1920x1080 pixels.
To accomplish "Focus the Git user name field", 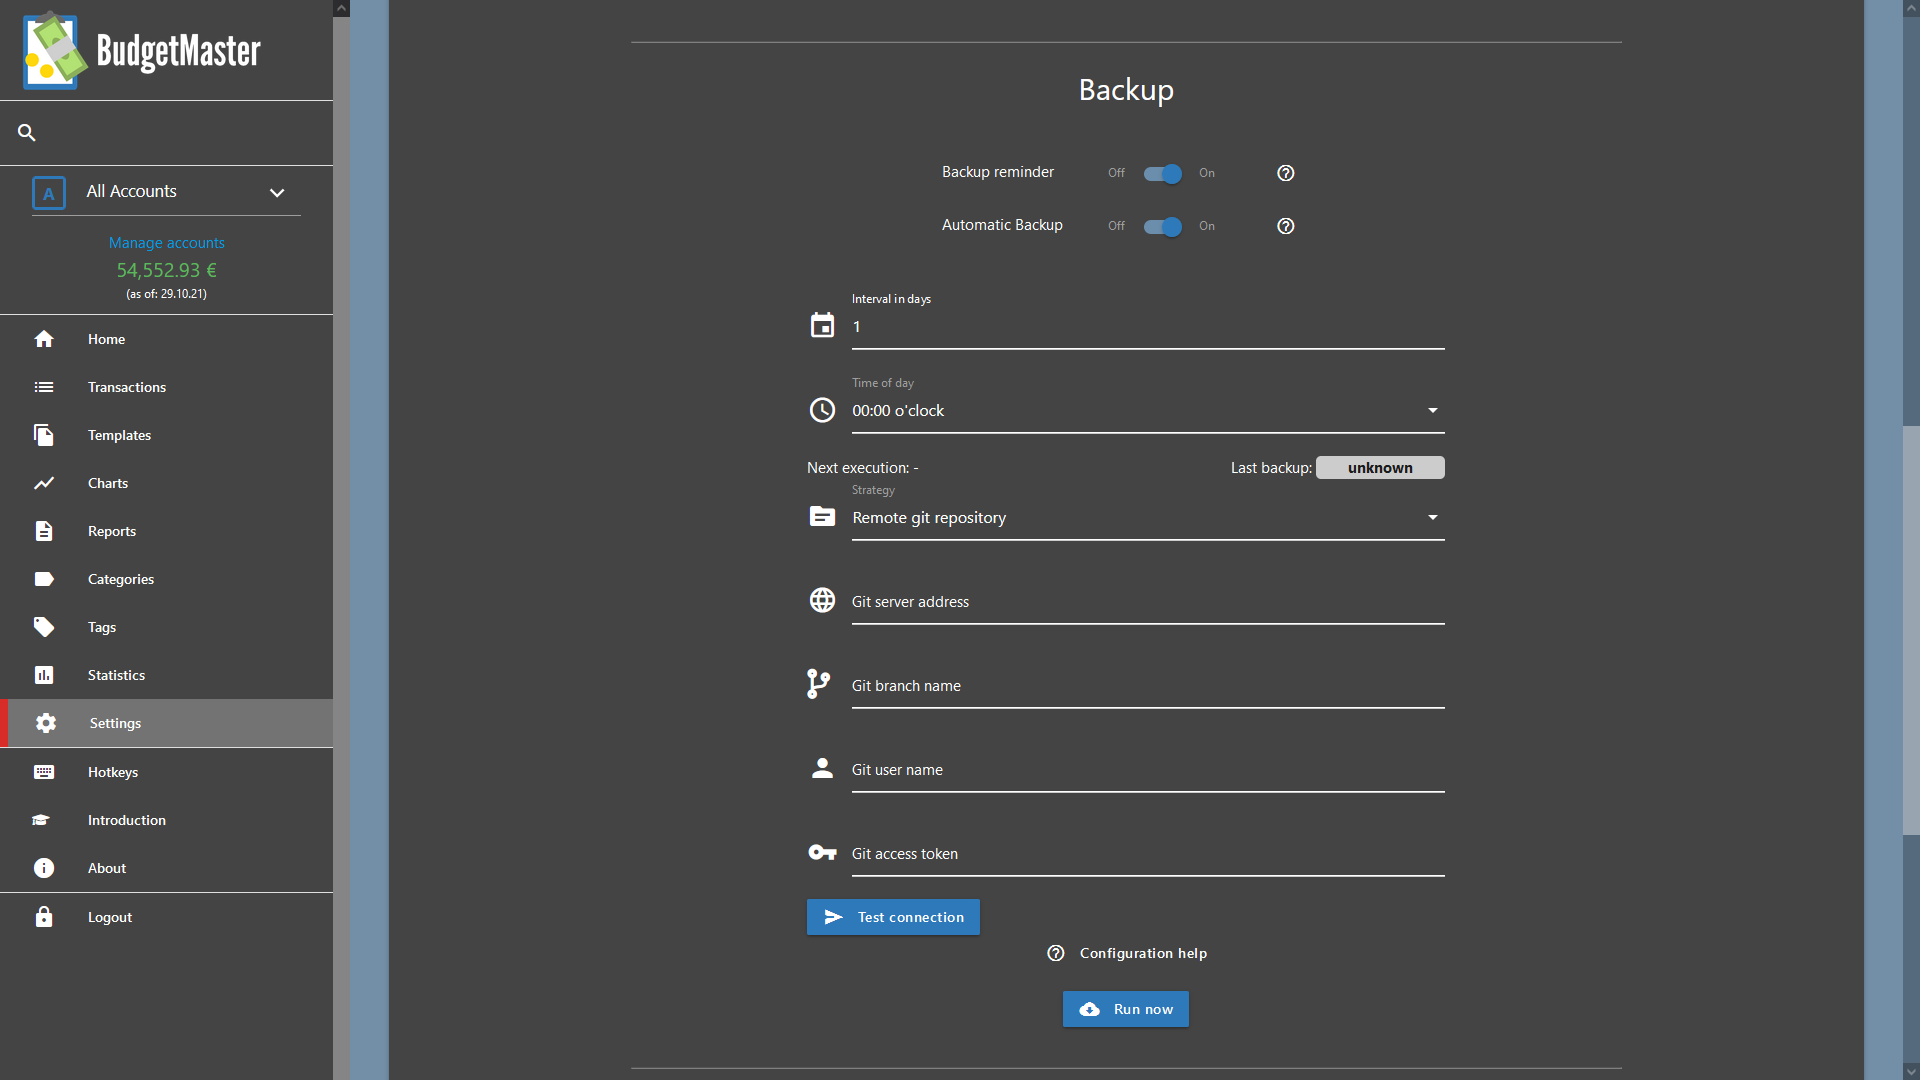I will pyautogui.click(x=1148, y=770).
